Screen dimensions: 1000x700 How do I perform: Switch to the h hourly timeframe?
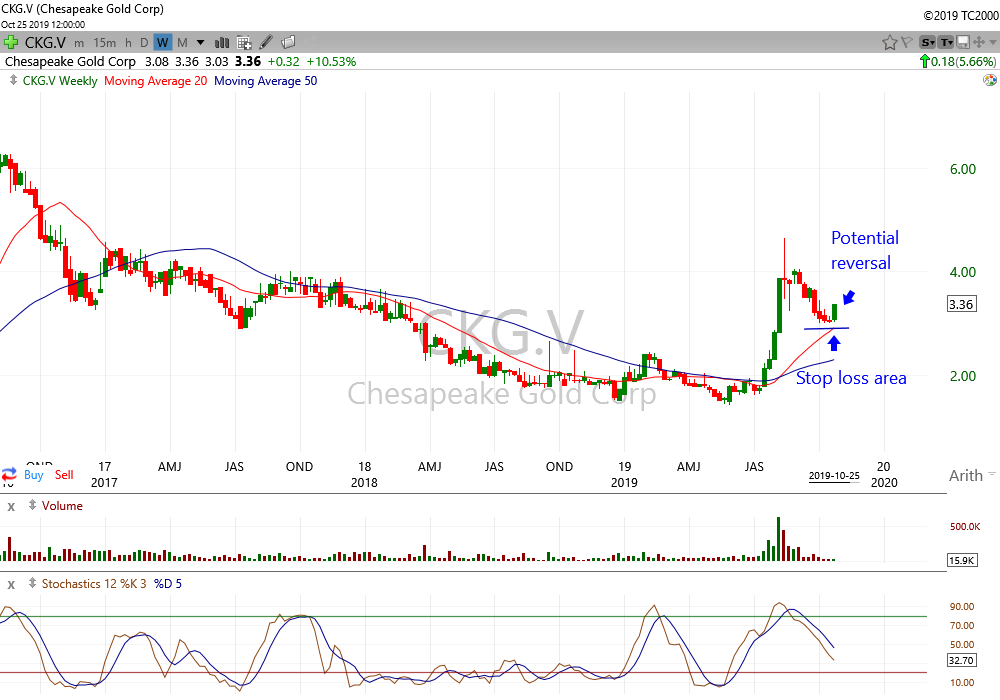[128, 43]
